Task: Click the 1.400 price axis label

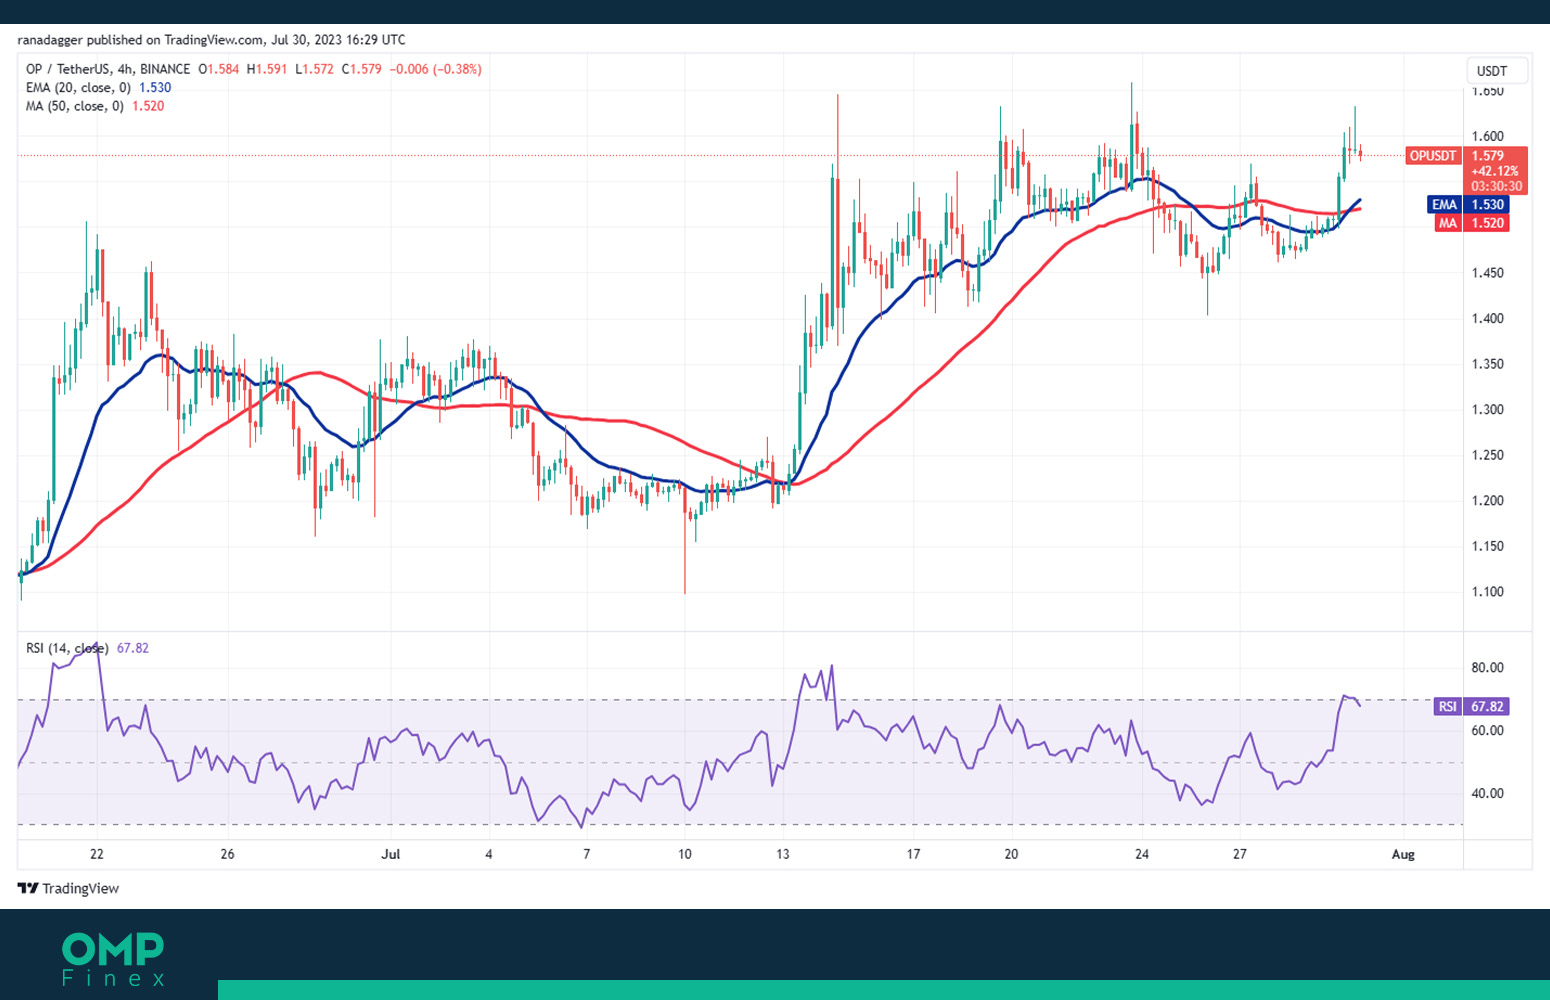Action: (1487, 319)
